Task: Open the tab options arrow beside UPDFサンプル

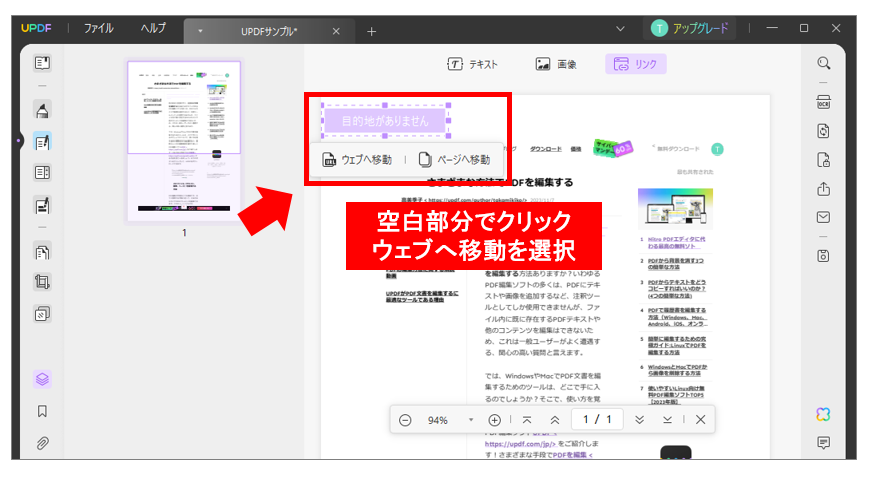Action: 200,32
